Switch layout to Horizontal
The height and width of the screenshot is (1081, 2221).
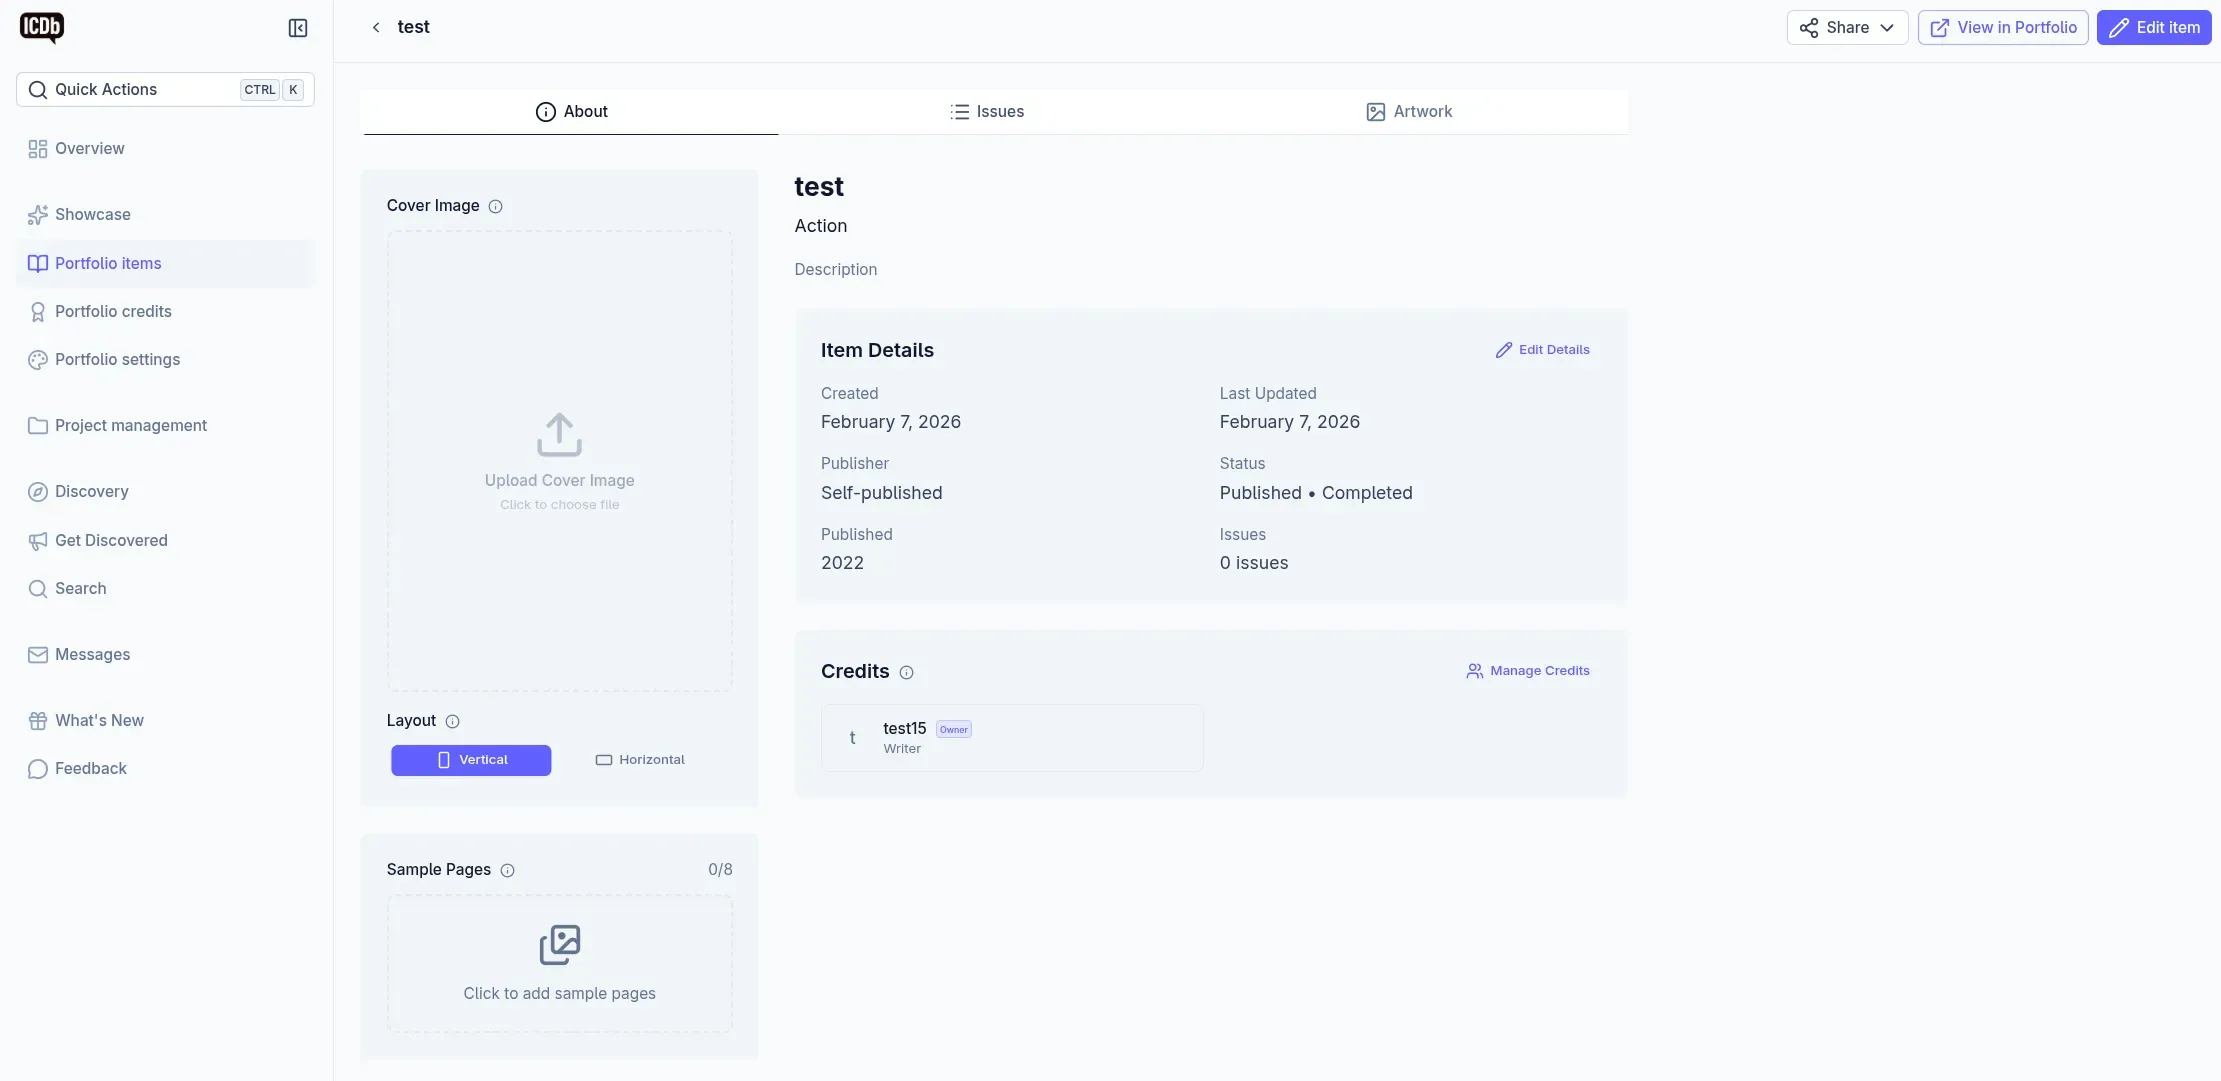(640, 760)
